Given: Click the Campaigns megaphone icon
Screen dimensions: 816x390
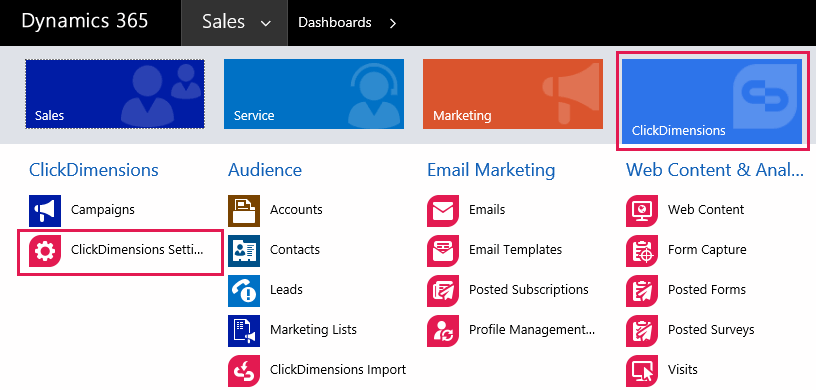Looking at the screenshot, I should 45,210.
